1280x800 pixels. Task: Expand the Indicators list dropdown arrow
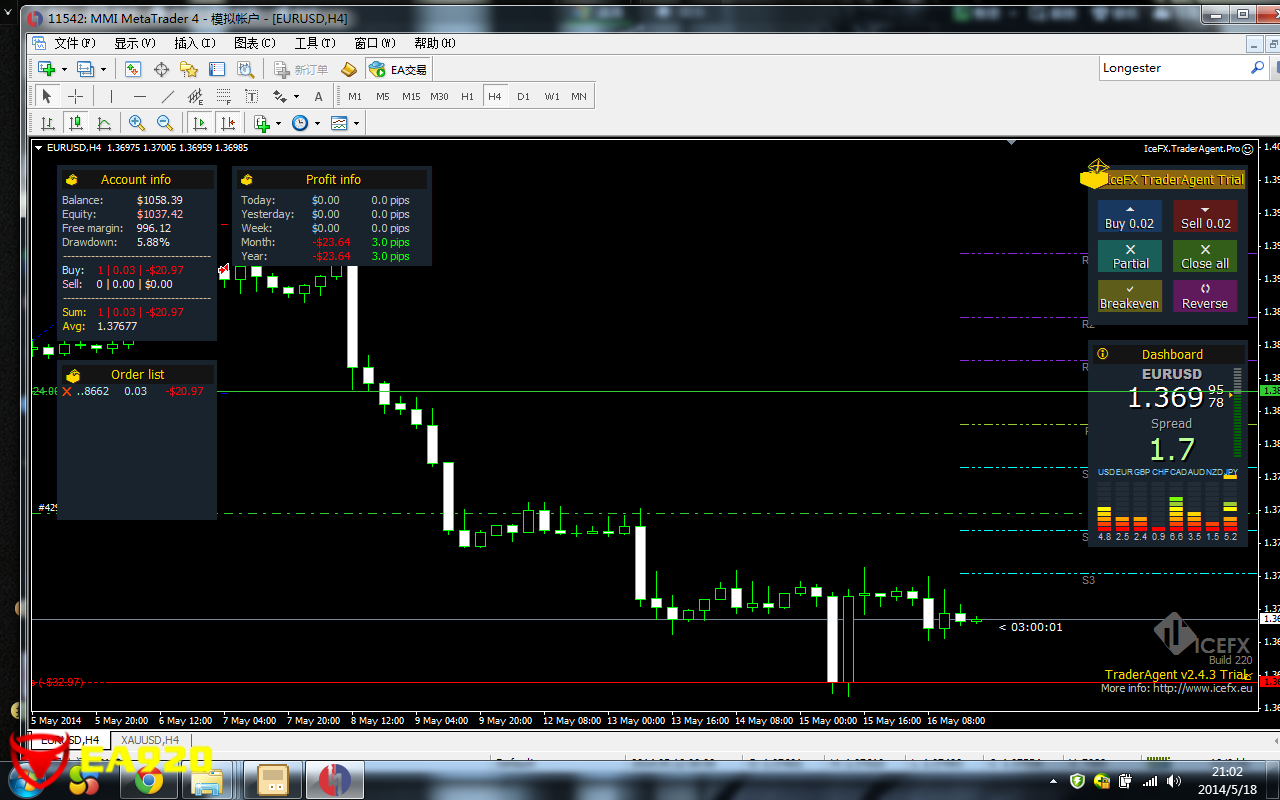pos(278,123)
